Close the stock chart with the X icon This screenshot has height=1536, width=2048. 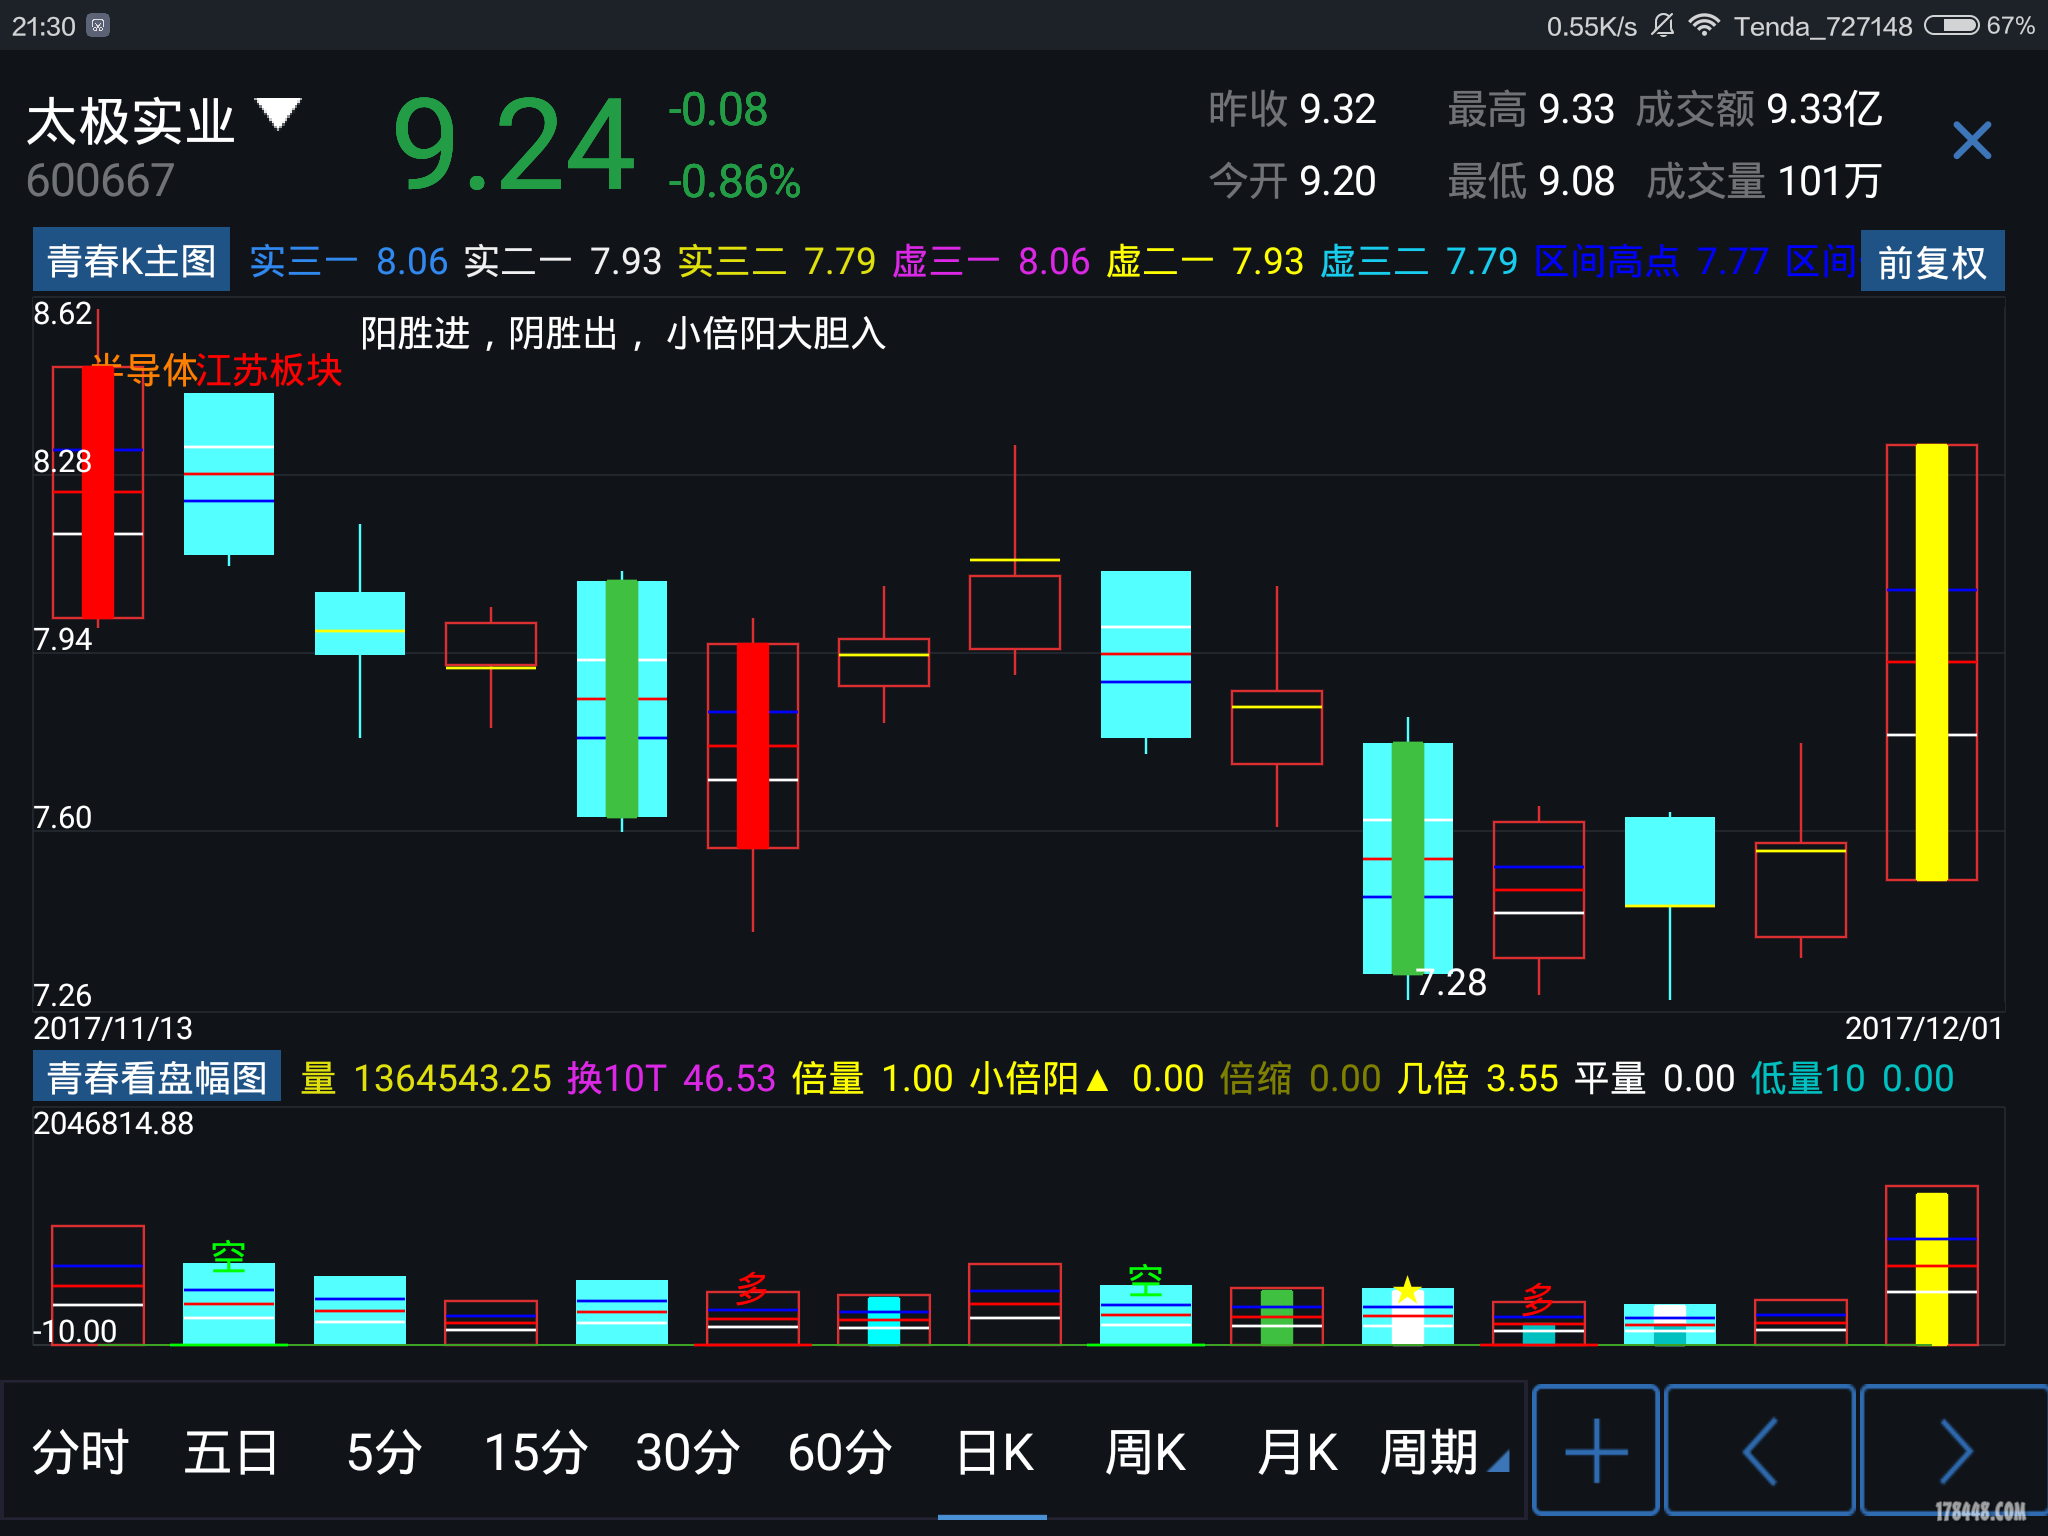coord(1972,140)
